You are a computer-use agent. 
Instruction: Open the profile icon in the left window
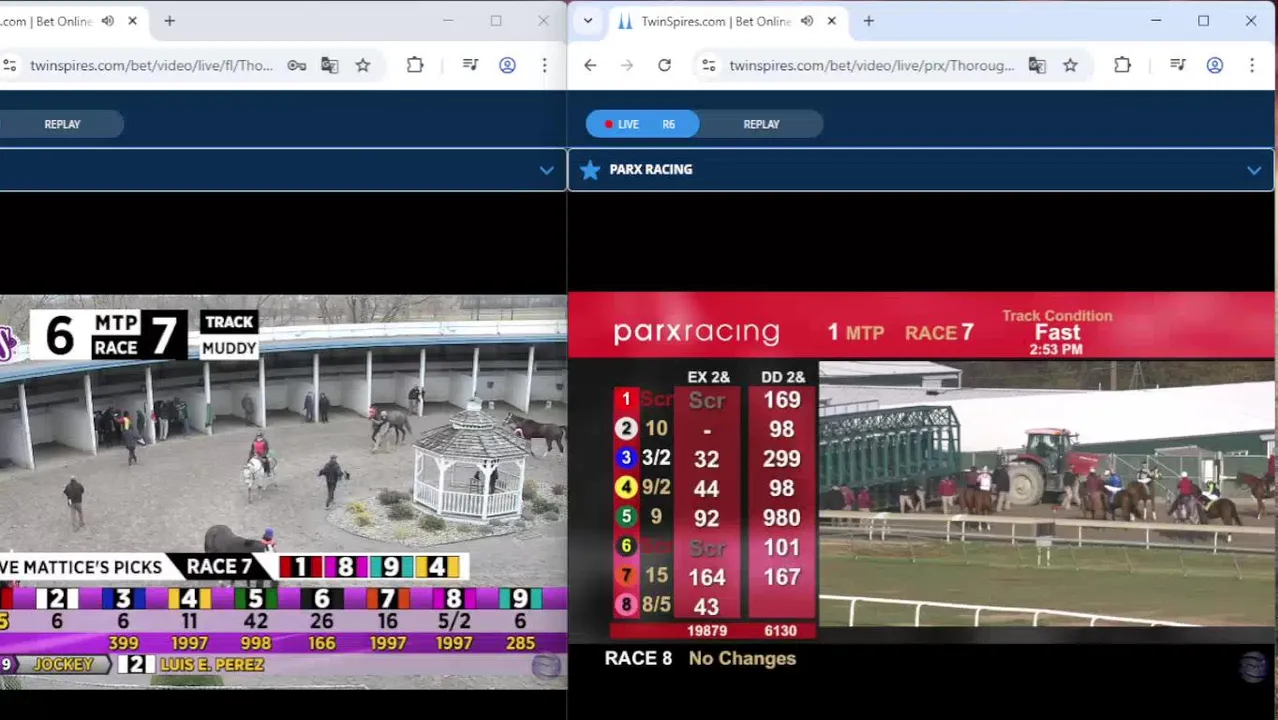(x=507, y=65)
